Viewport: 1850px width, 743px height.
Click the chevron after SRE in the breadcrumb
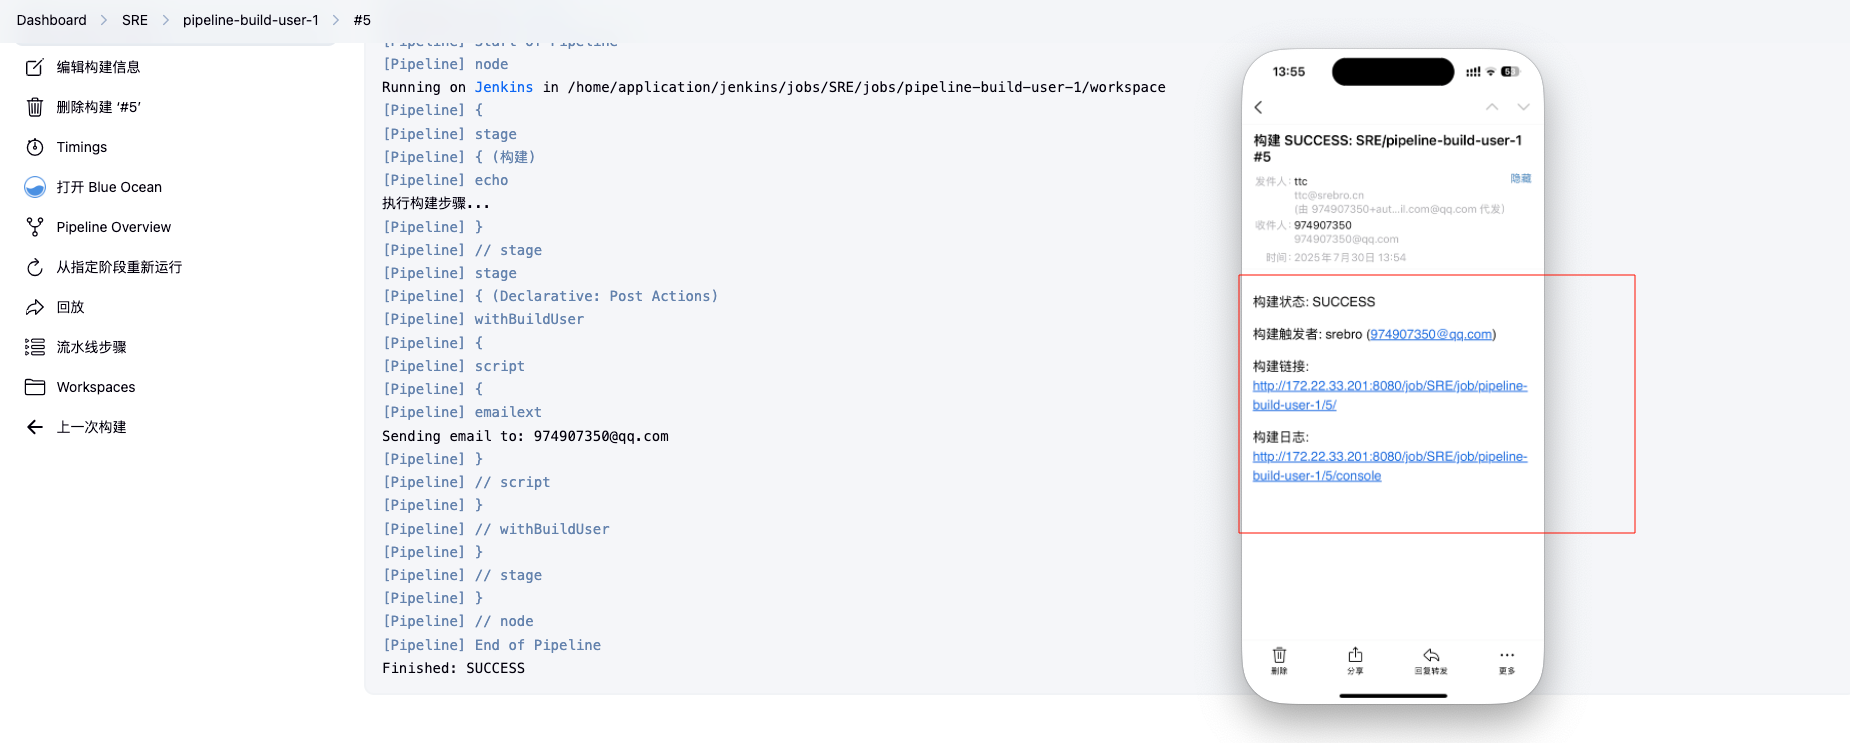[166, 20]
